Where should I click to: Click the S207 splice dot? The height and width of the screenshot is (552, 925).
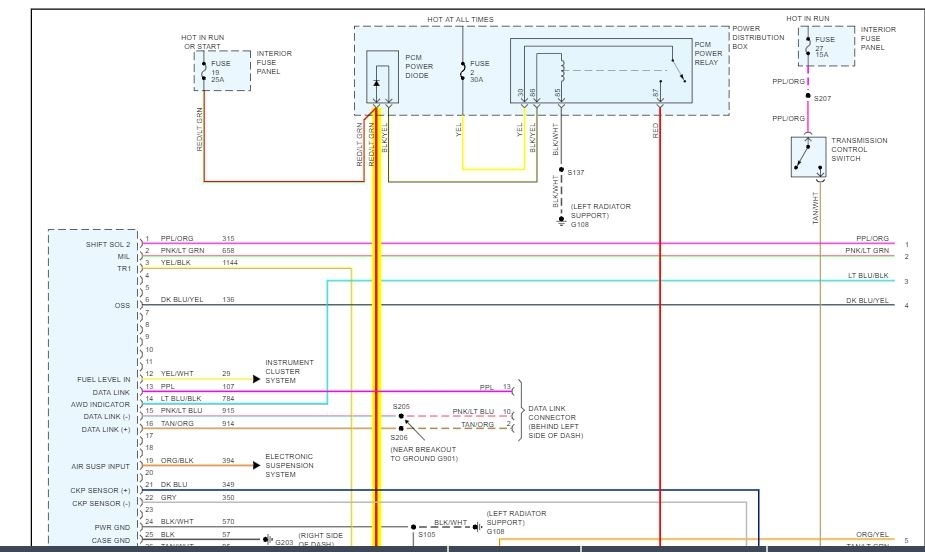(x=808, y=96)
